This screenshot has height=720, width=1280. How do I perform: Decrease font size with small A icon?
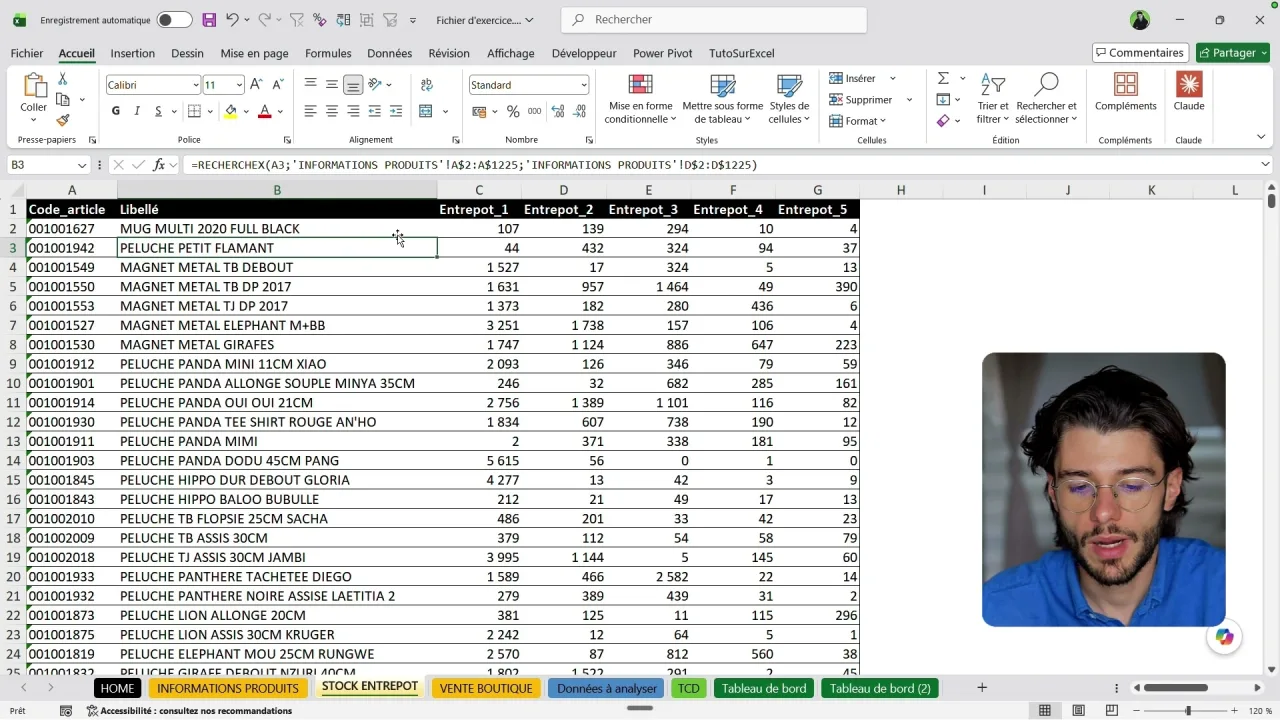pyautogui.click(x=277, y=85)
